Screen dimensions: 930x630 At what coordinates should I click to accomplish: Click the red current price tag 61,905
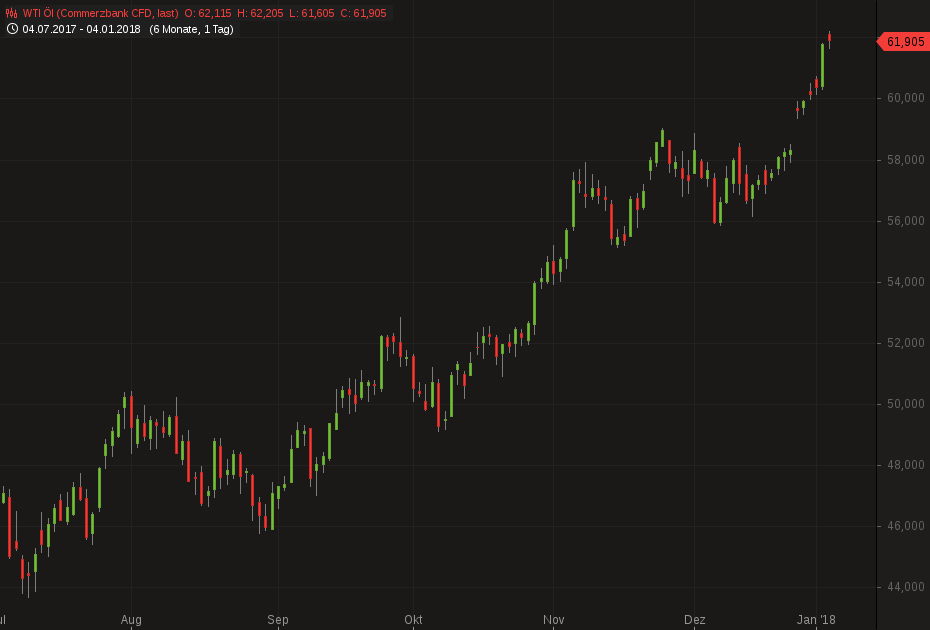904,41
